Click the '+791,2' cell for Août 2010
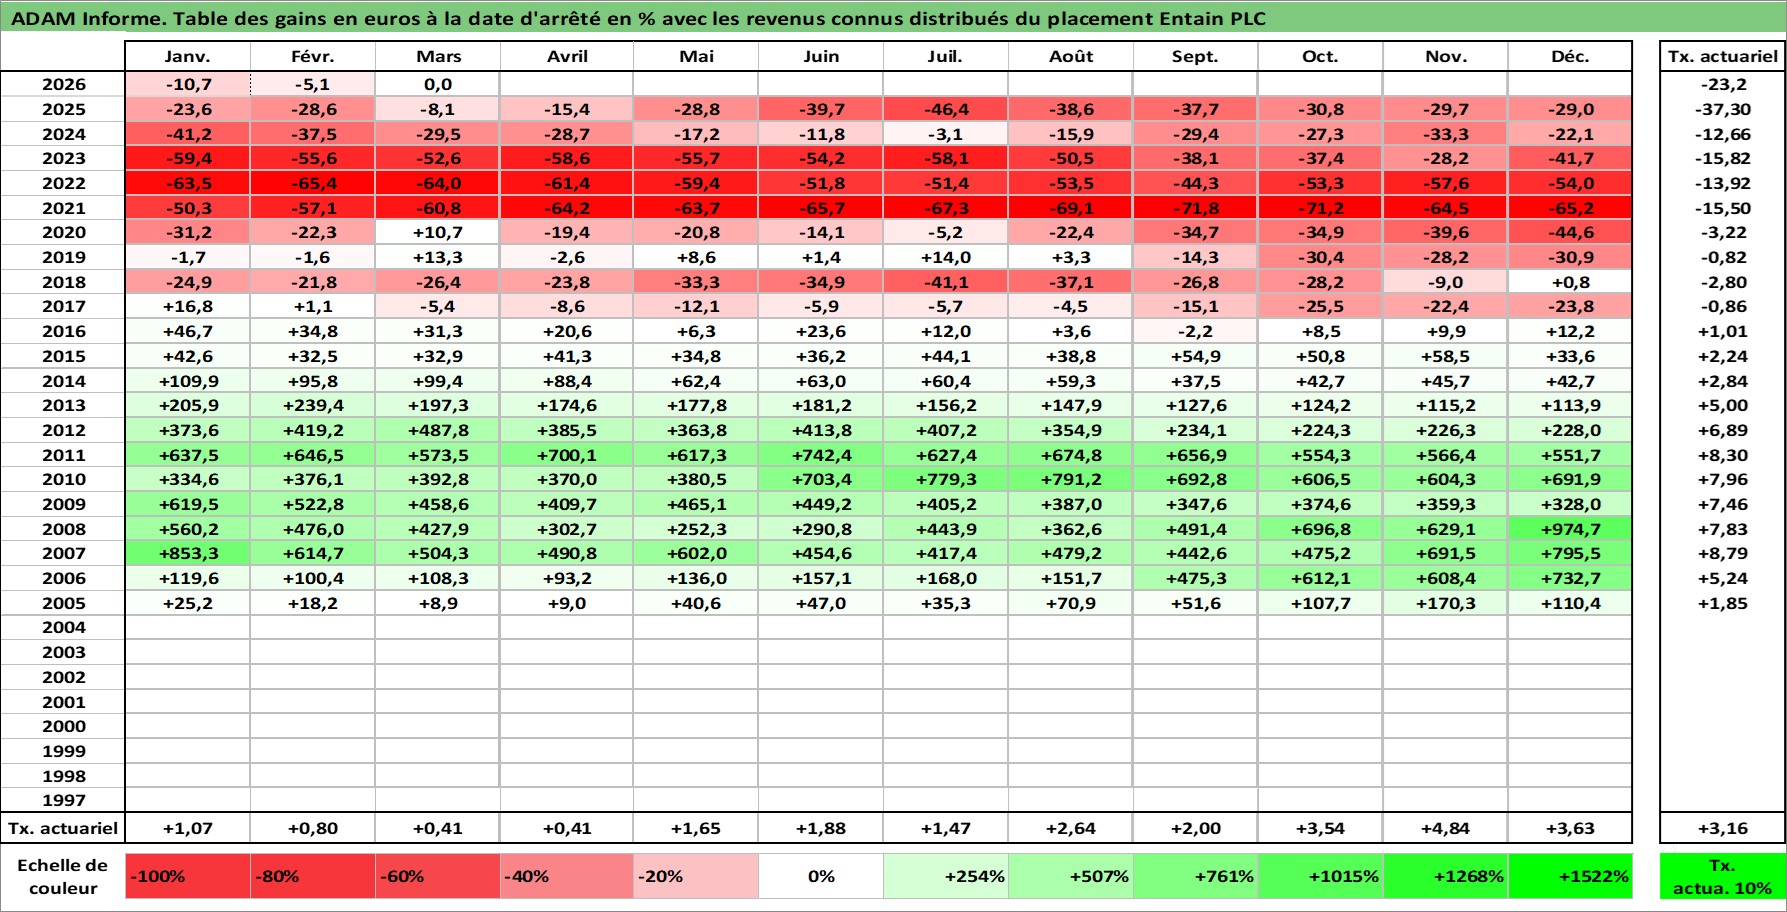 [1071, 479]
